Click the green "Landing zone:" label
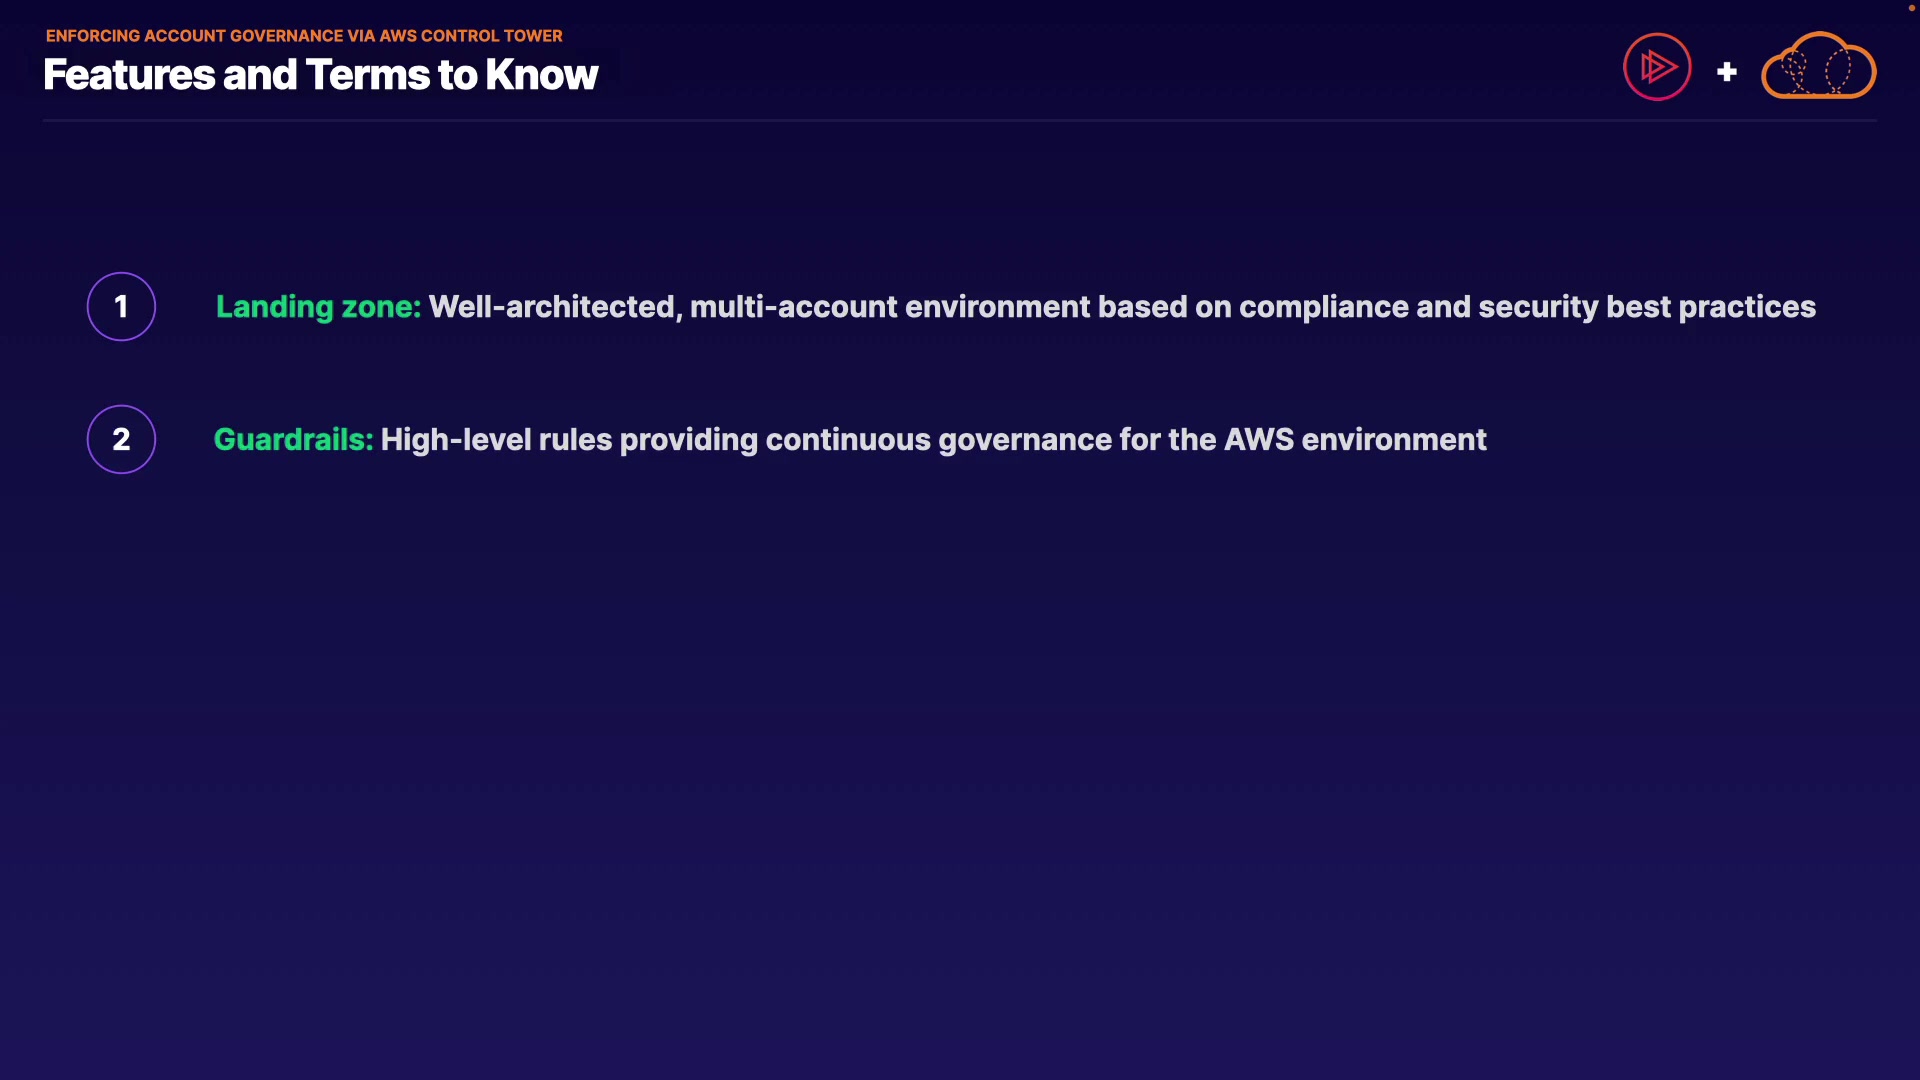The image size is (1920, 1080). tap(318, 307)
